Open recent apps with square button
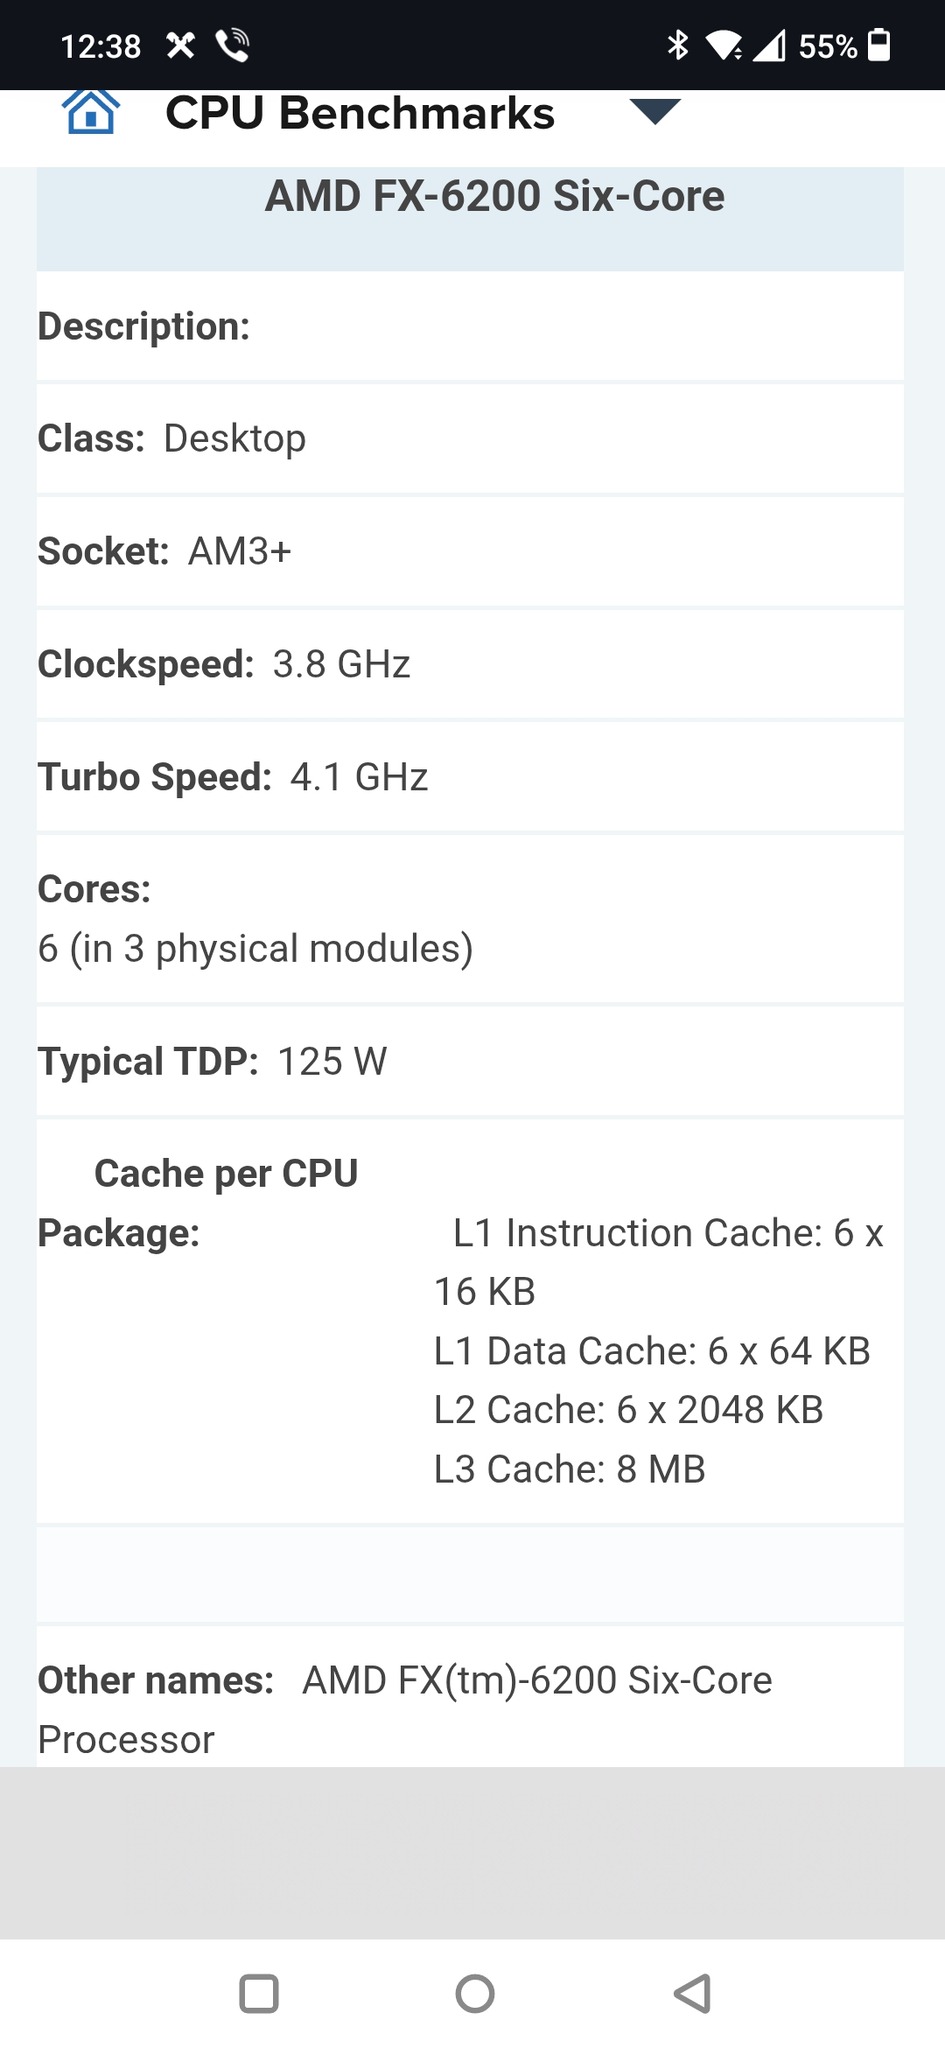The image size is (945, 2048). [x=259, y=1993]
